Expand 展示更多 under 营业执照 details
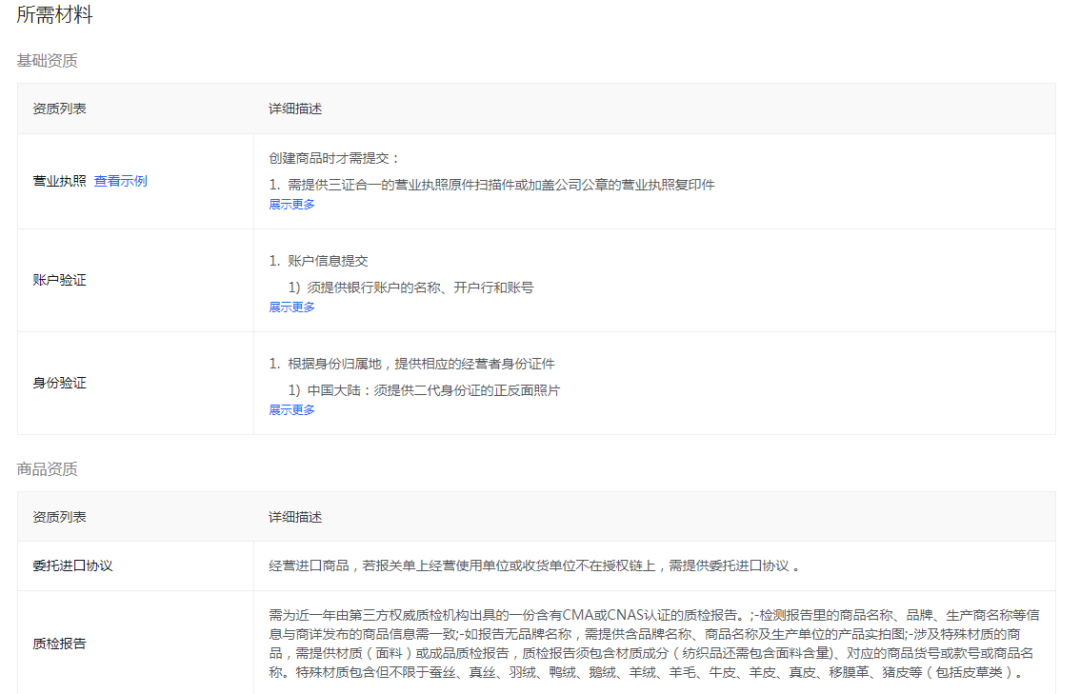The width and height of the screenshot is (1080, 694). [294, 204]
